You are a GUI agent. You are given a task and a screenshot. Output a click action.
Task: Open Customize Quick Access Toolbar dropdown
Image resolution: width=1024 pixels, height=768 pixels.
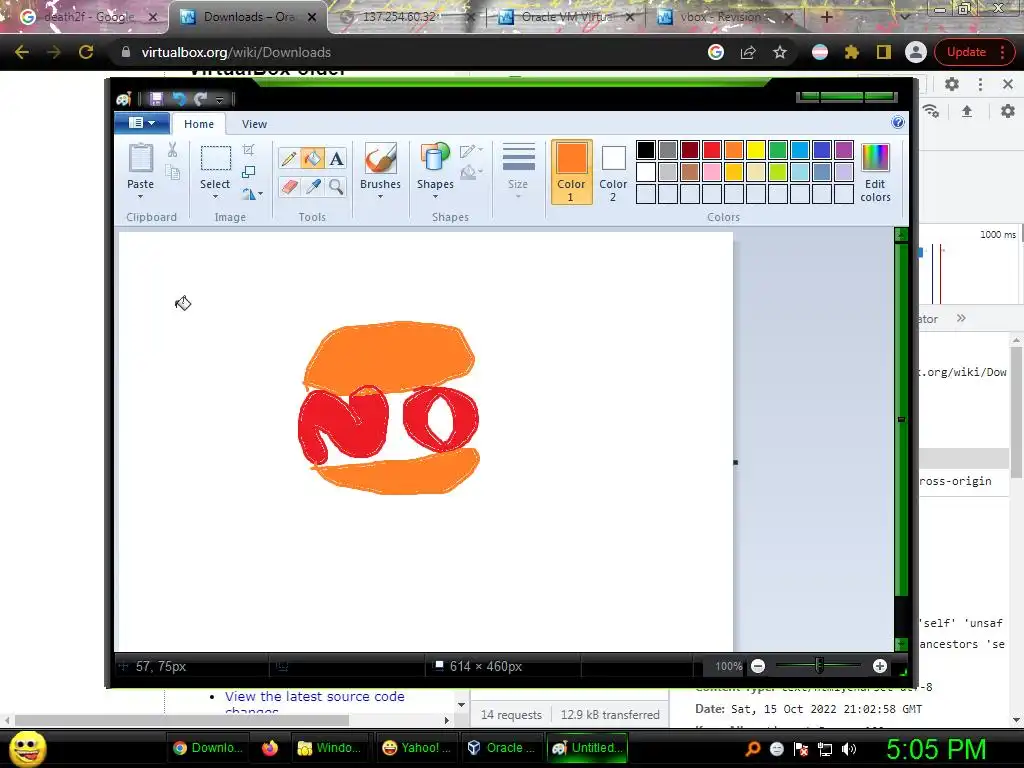tap(219, 99)
